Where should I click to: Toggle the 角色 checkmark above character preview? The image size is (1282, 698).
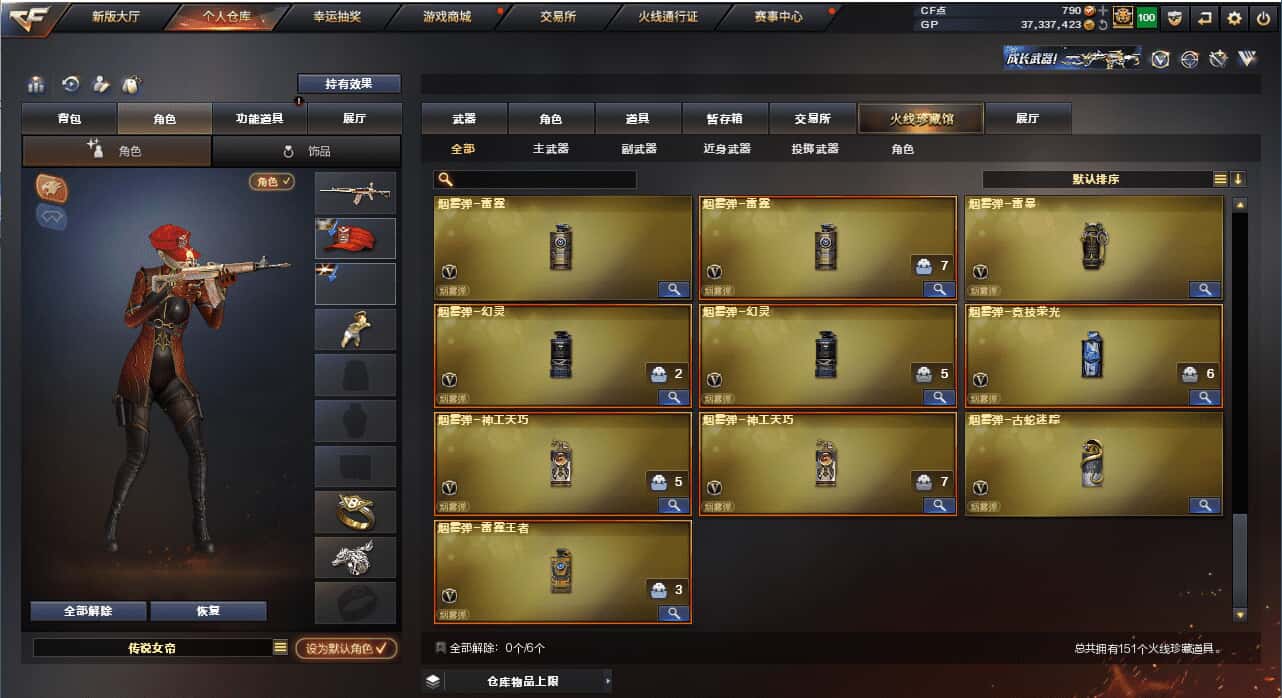point(272,181)
